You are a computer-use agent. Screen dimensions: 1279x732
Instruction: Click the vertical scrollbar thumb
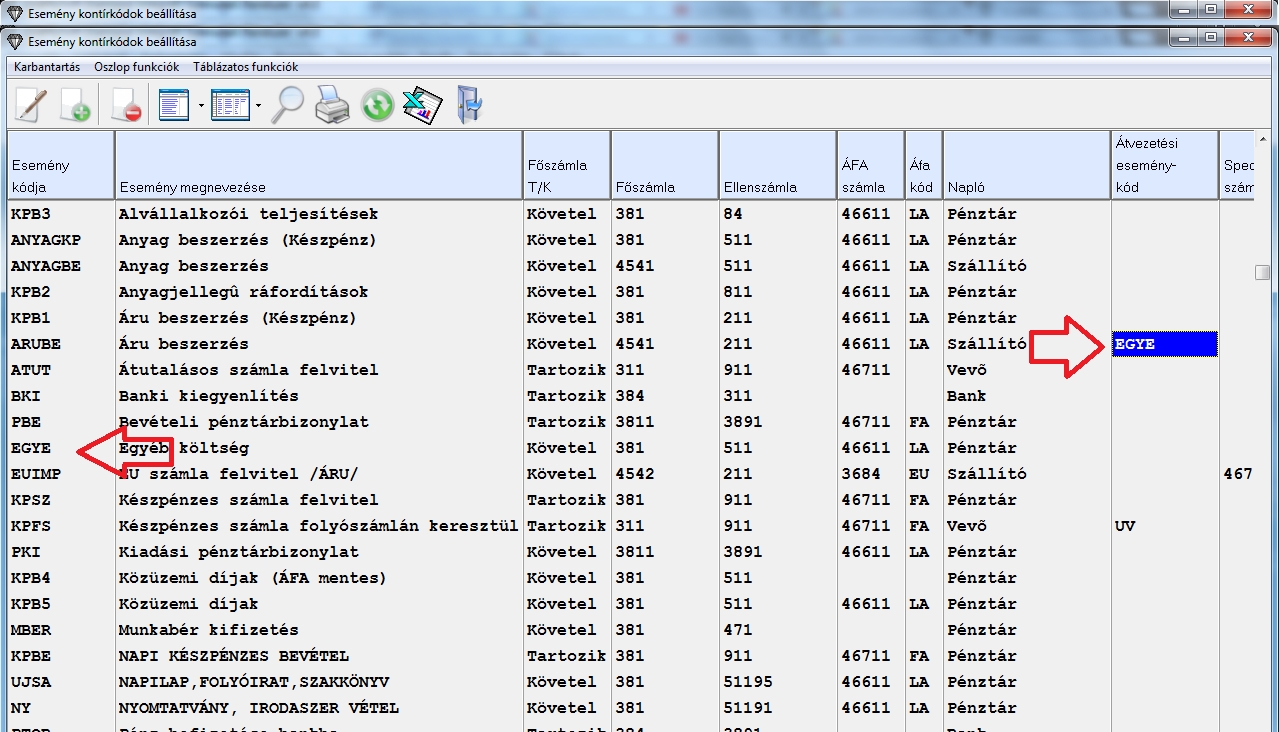pos(1263,272)
